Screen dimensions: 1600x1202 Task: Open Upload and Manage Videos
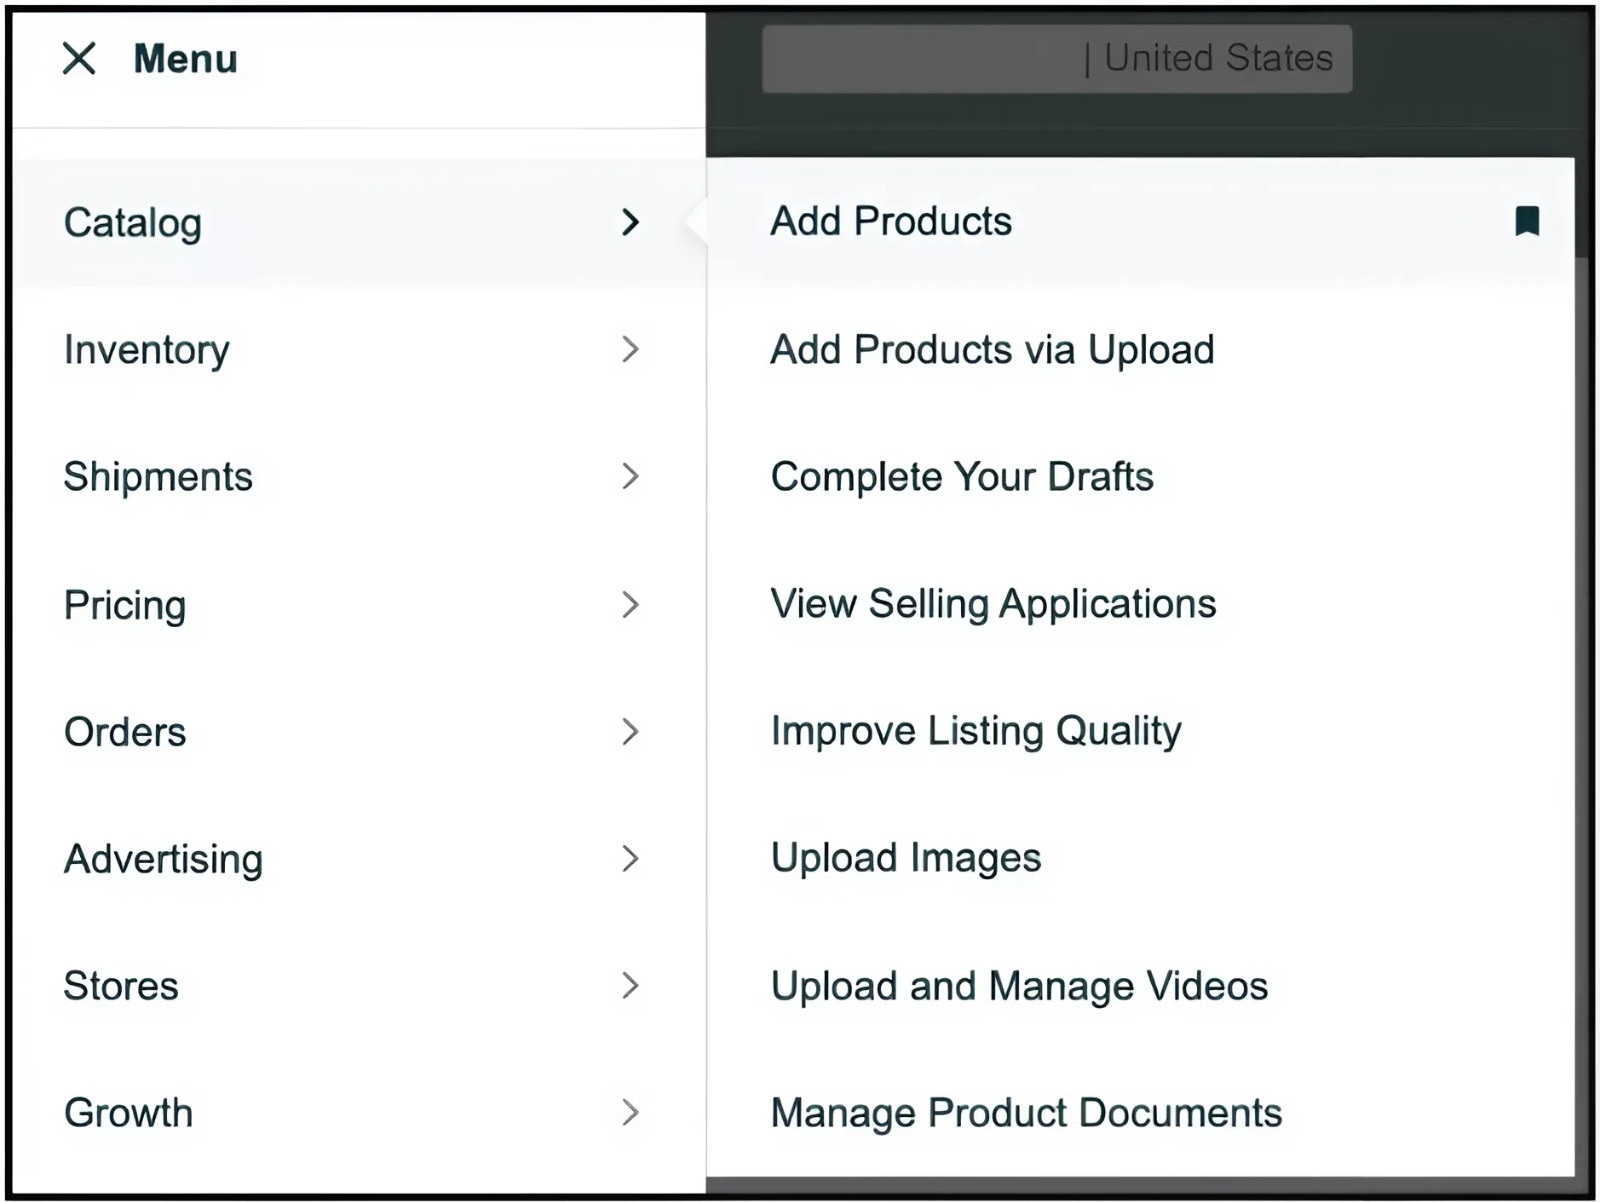pyautogui.click(x=1019, y=986)
